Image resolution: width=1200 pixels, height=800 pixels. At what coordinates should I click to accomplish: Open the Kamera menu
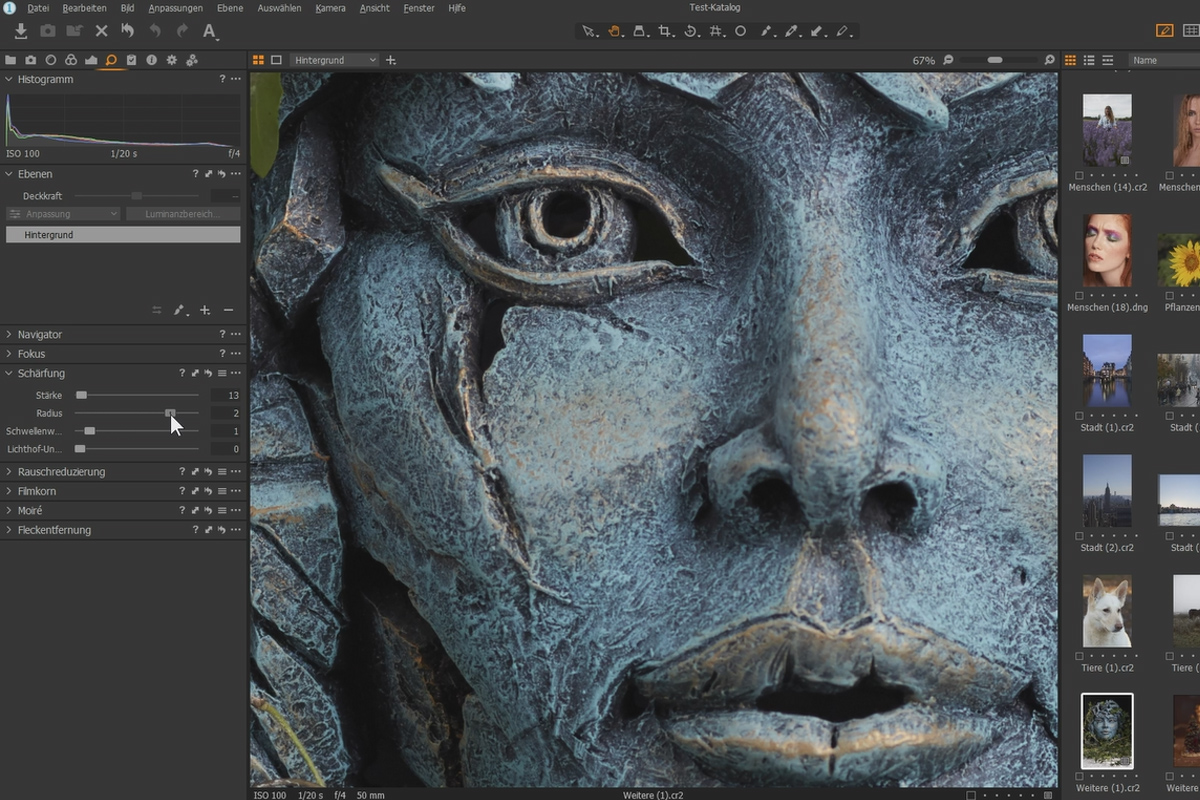point(330,8)
